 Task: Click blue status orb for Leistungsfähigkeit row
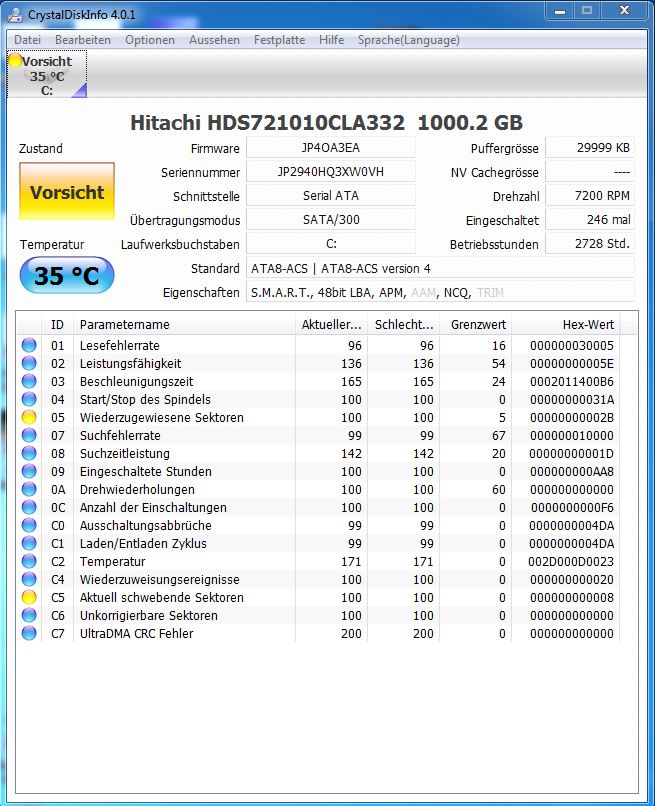point(29,363)
